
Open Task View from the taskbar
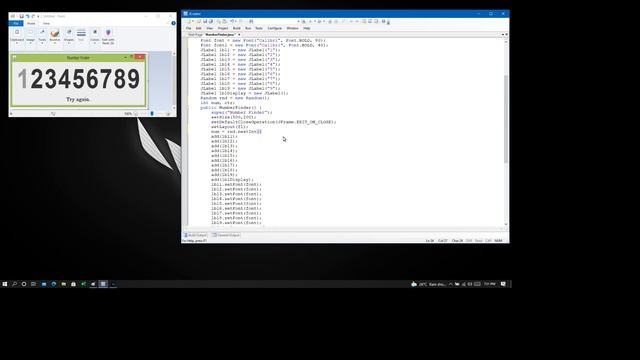(x=33, y=284)
